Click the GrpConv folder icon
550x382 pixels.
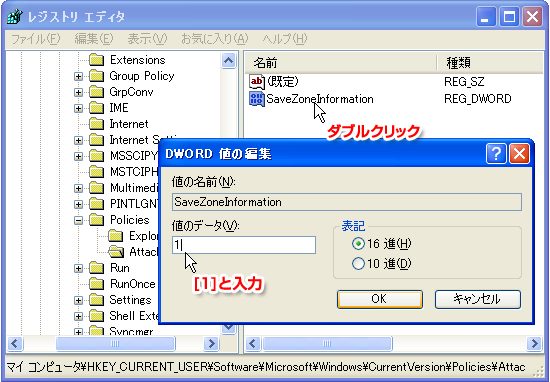96,92
